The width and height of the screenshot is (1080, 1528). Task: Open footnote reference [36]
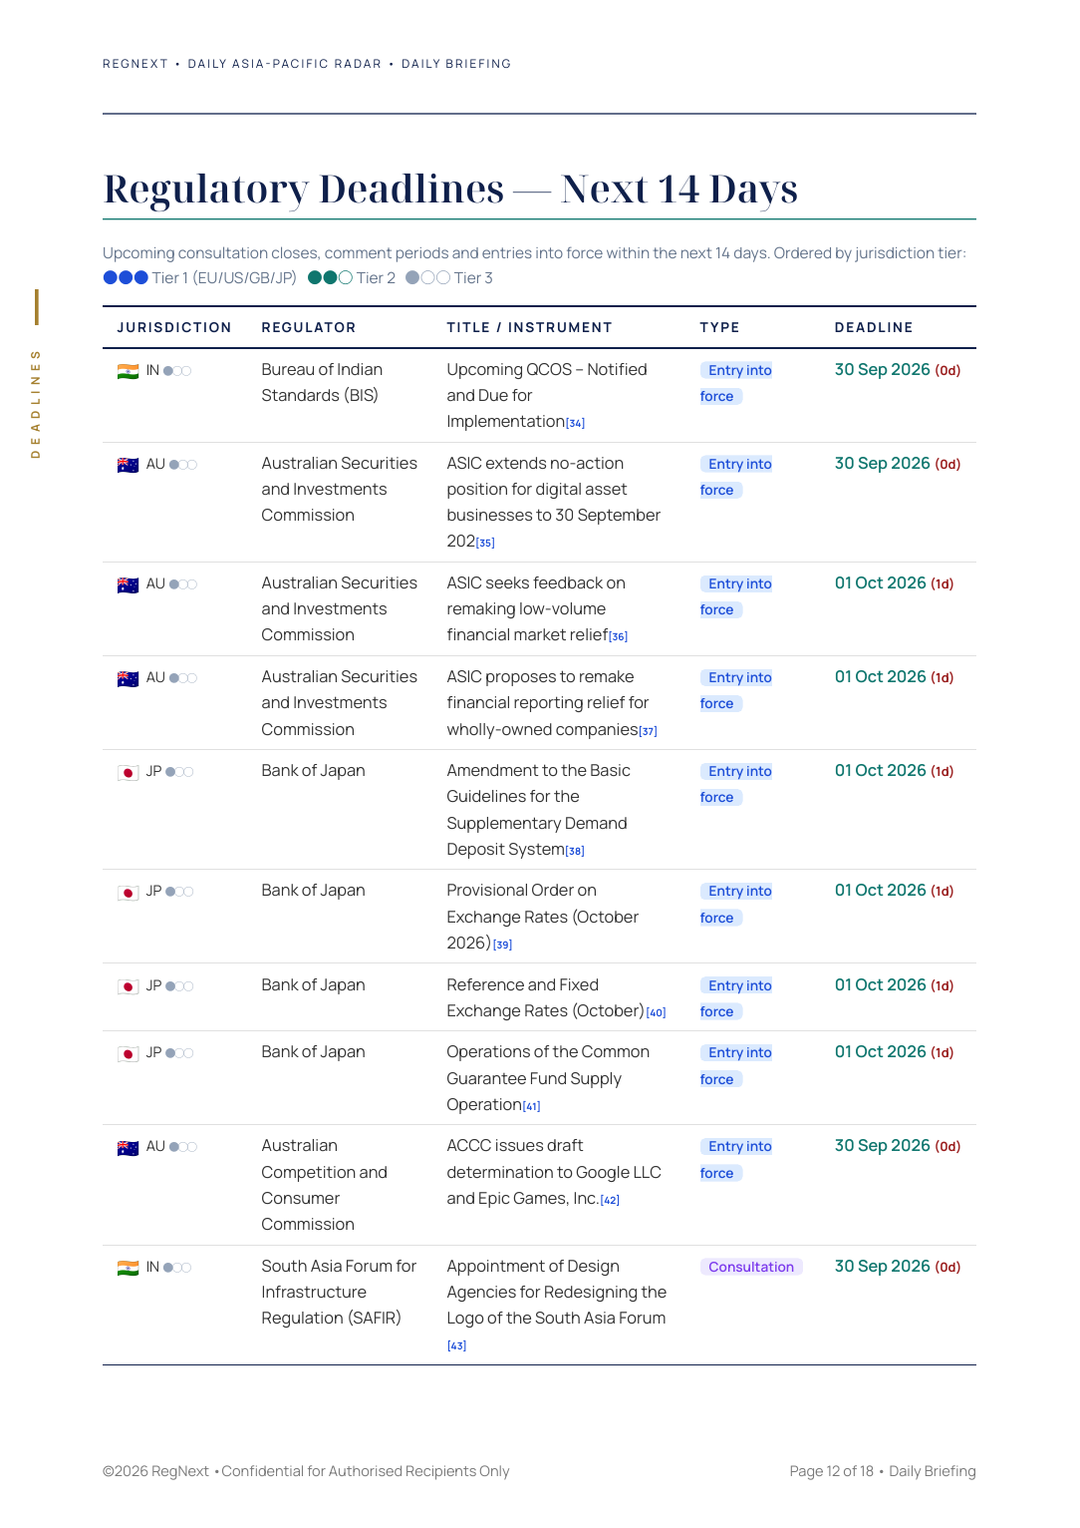(618, 637)
